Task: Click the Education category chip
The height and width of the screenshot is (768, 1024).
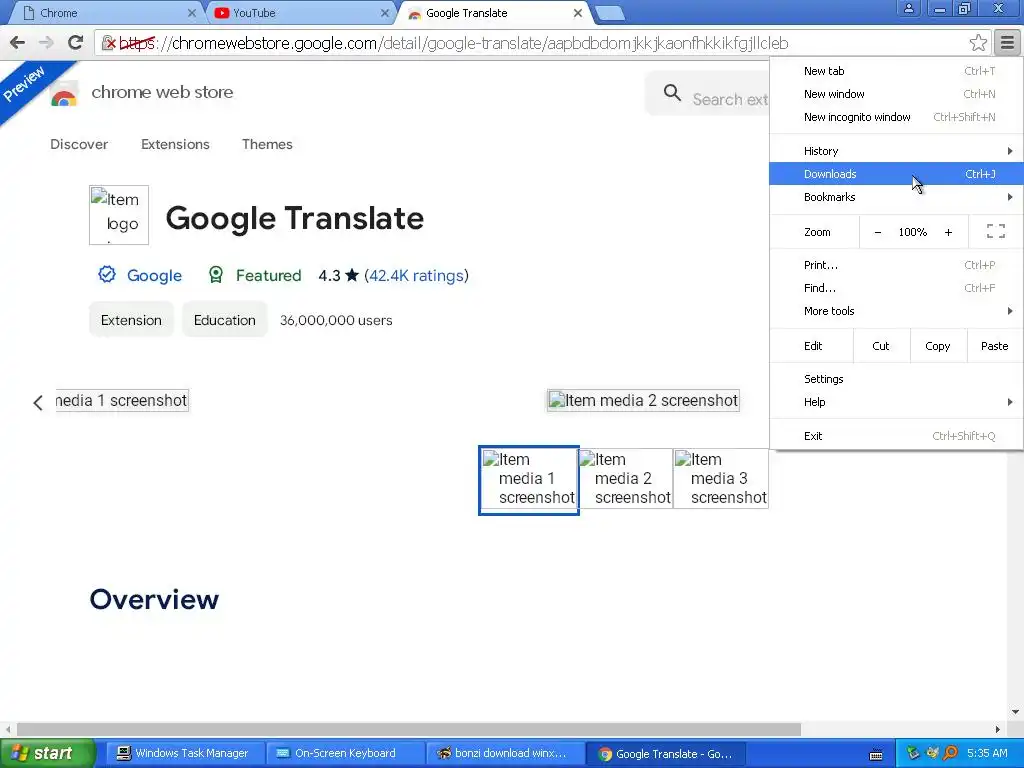Action: click(x=225, y=320)
